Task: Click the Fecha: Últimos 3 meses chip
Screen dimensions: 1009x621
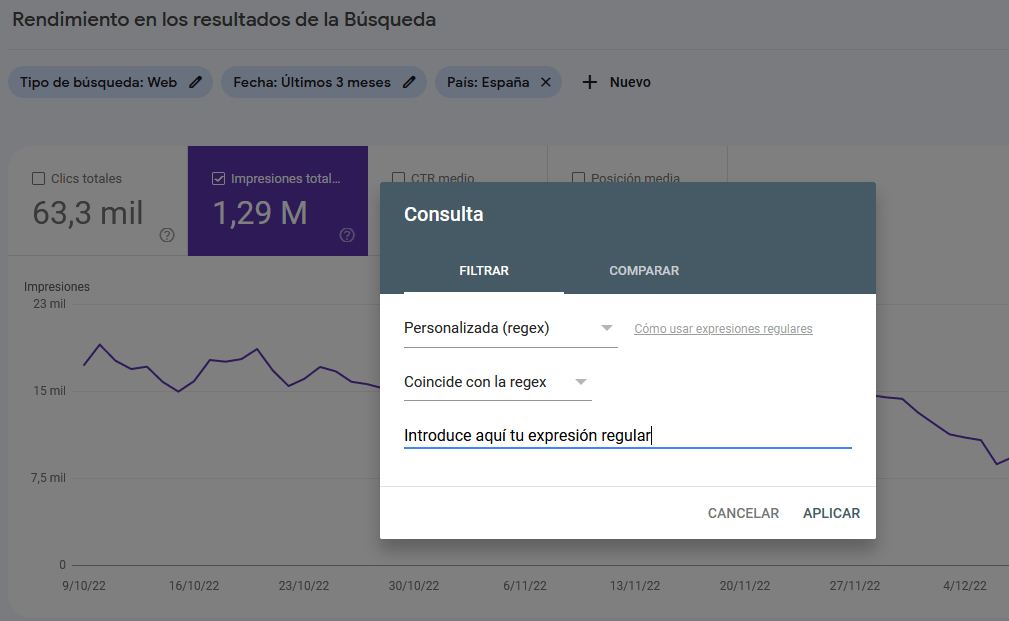Action: coord(324,82)
